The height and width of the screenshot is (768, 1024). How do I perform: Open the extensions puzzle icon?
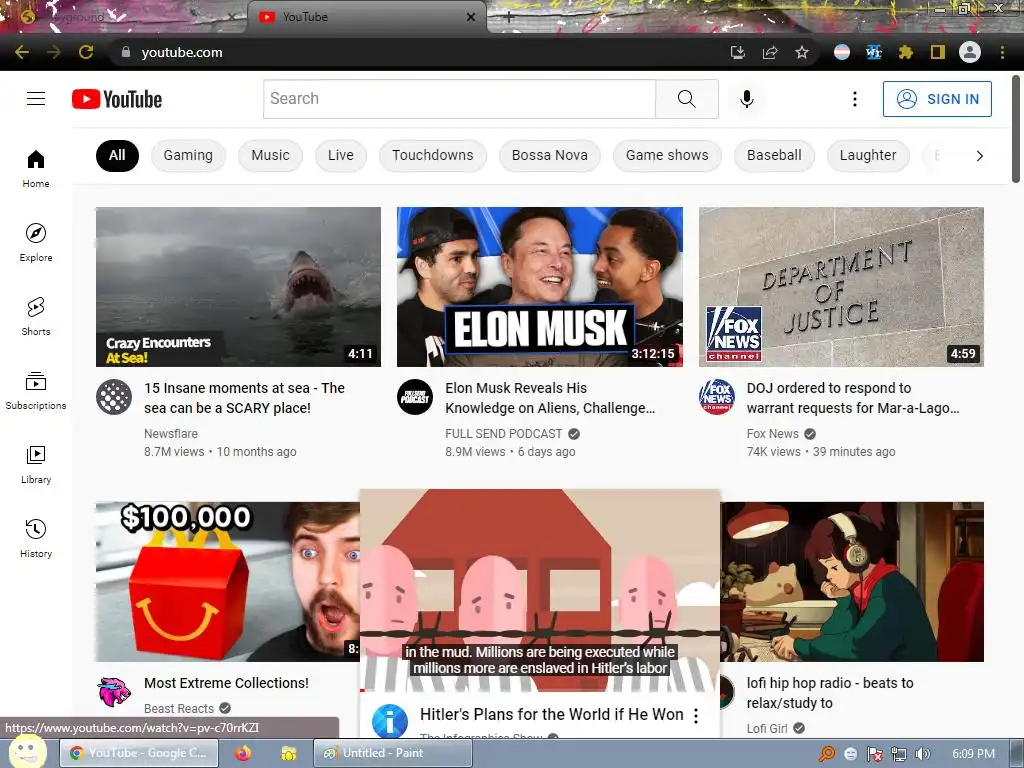906,52
